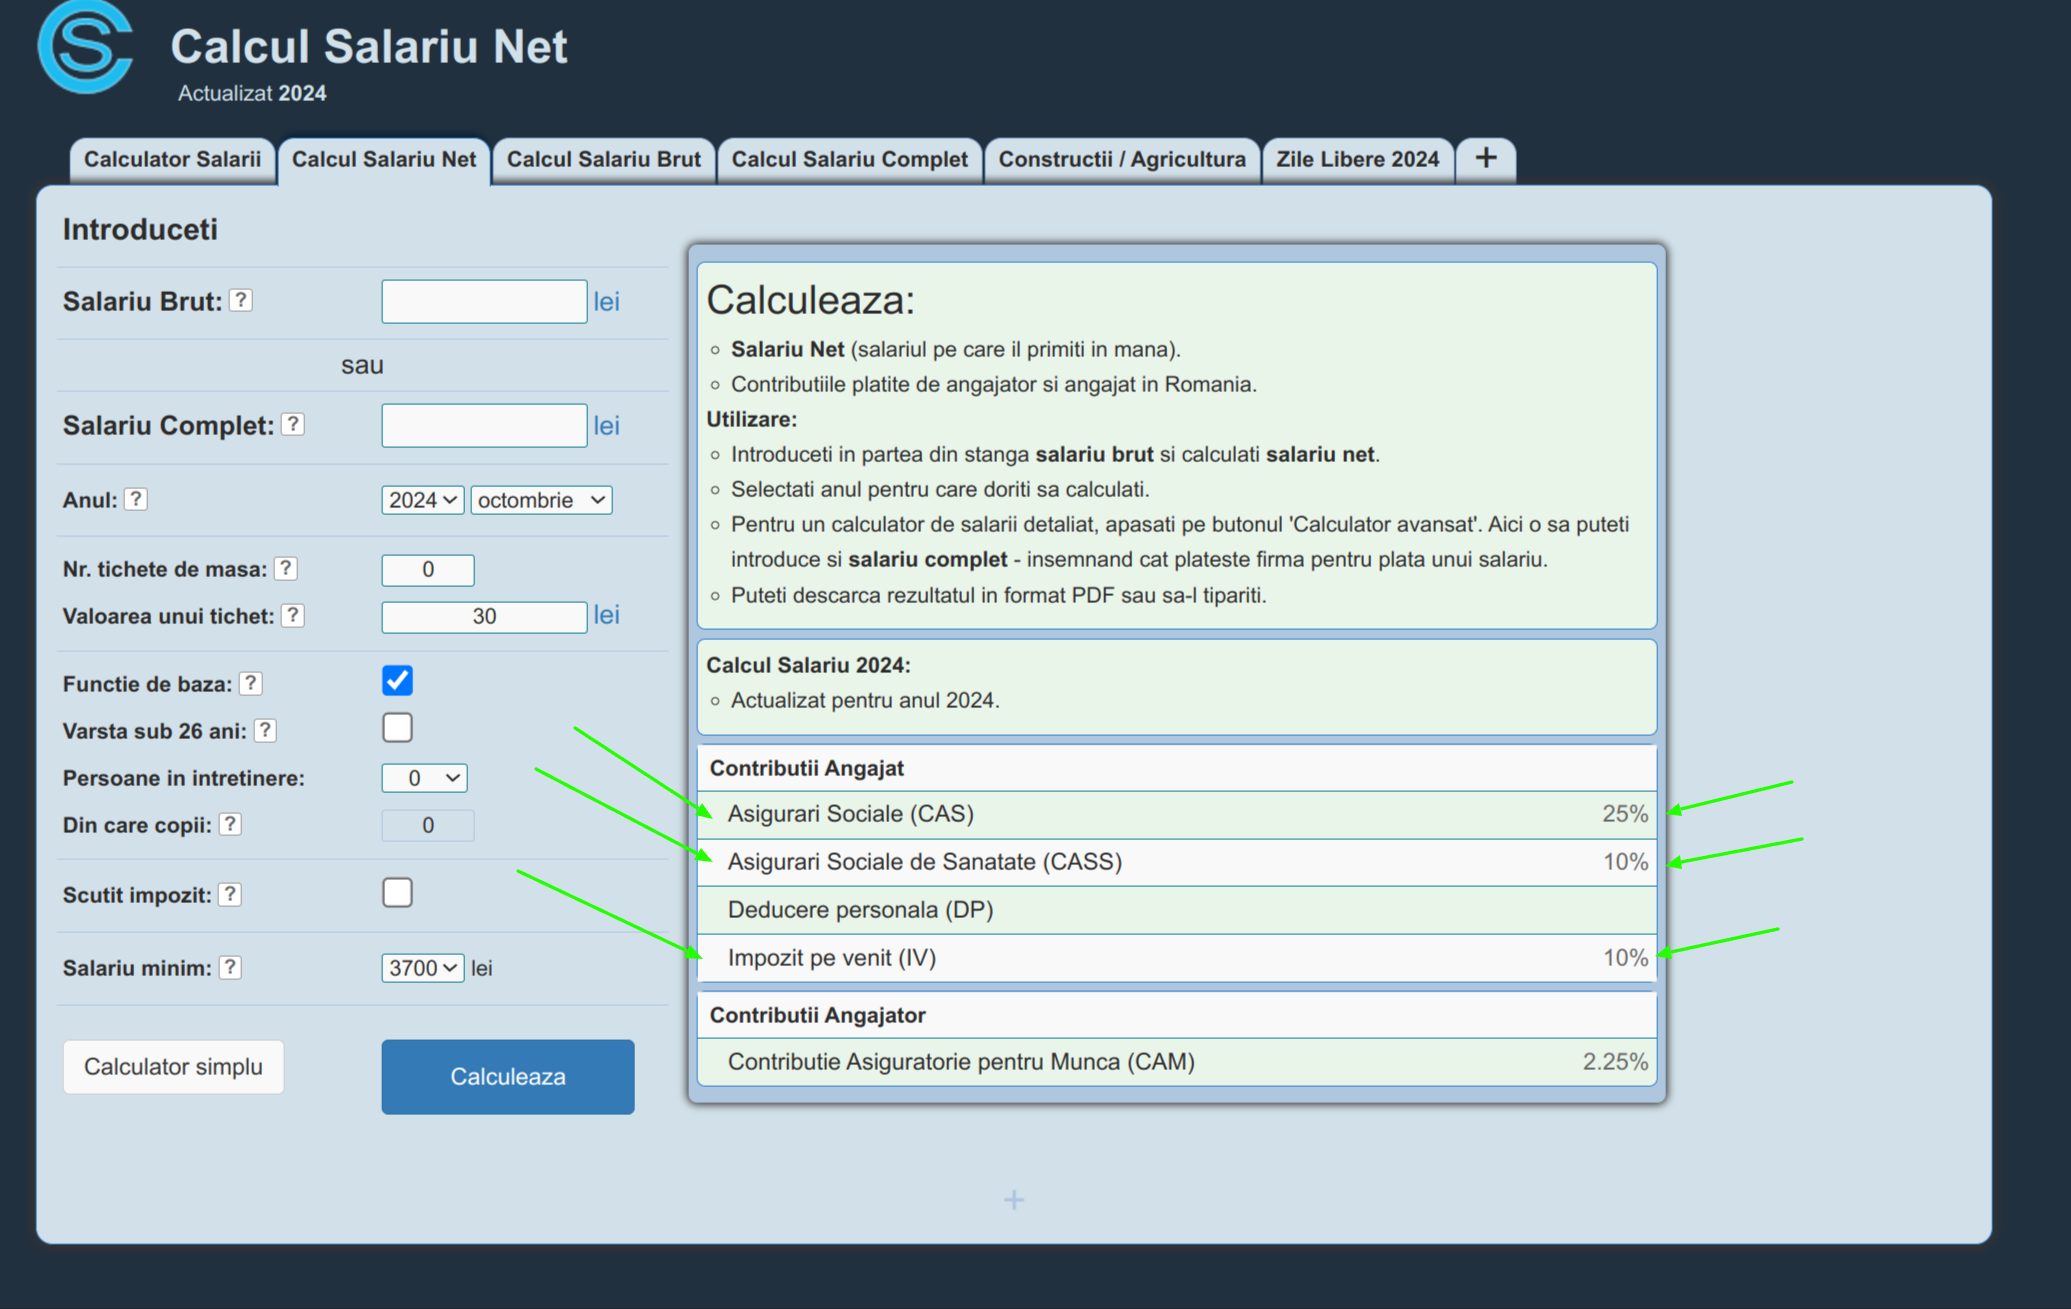The height and width of the screenshot is (1309, 2071).
Task: Open help for Nr. tichete de masa
Action: (x=286, y=568)
